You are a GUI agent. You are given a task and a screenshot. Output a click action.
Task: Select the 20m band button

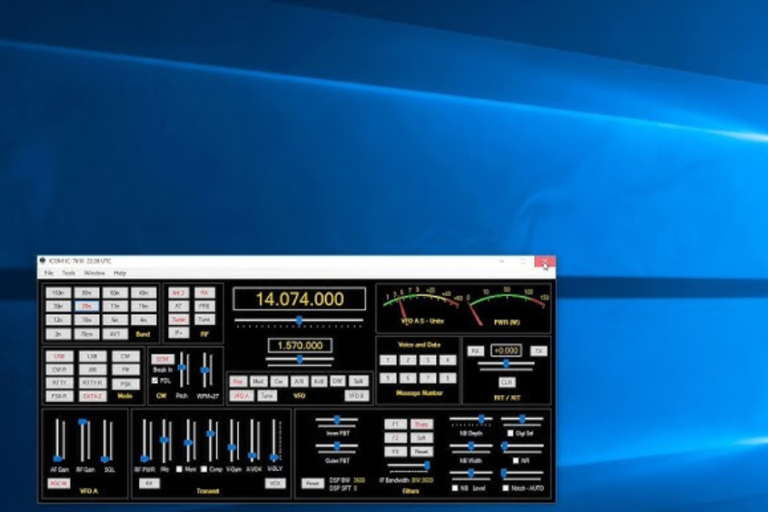click(87, 306)
